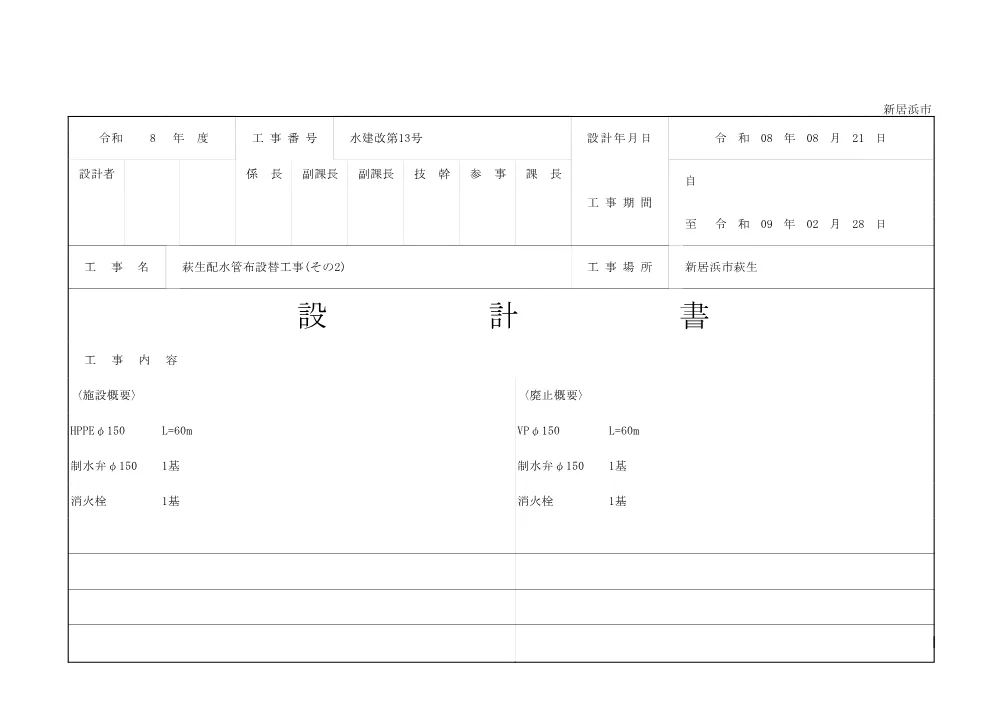The image size is (1000, 706).
Task: Click the 新居浜市 label at top right
Action: (x=907, y=110)
